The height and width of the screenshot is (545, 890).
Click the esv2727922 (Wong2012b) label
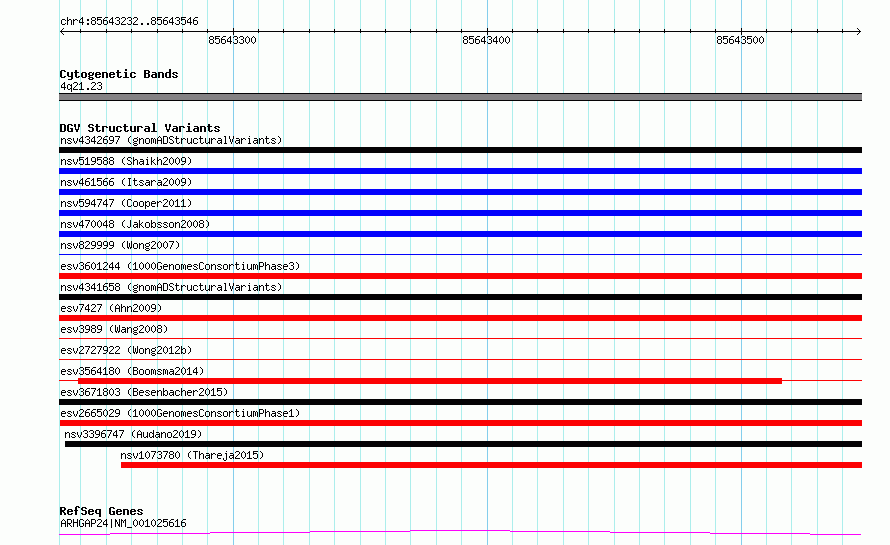click(126, 350)
